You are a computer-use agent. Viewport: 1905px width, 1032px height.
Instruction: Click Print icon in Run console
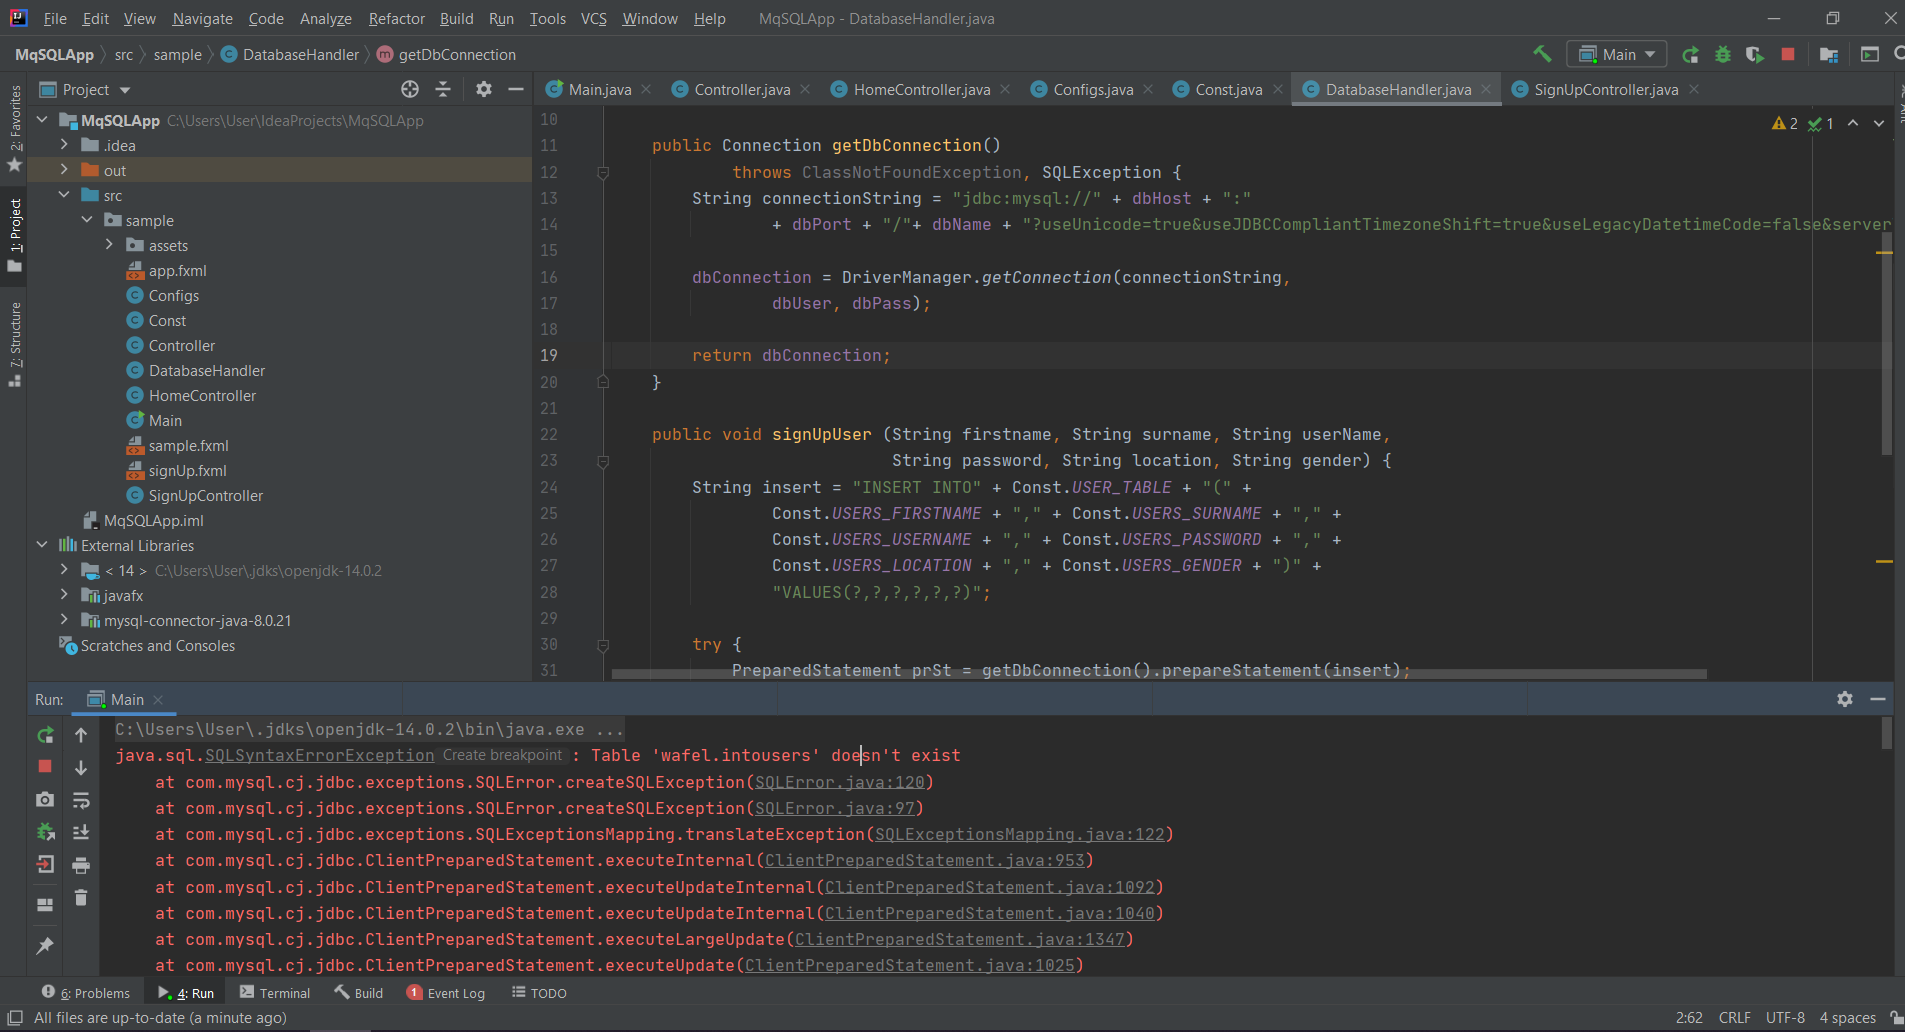81,865
